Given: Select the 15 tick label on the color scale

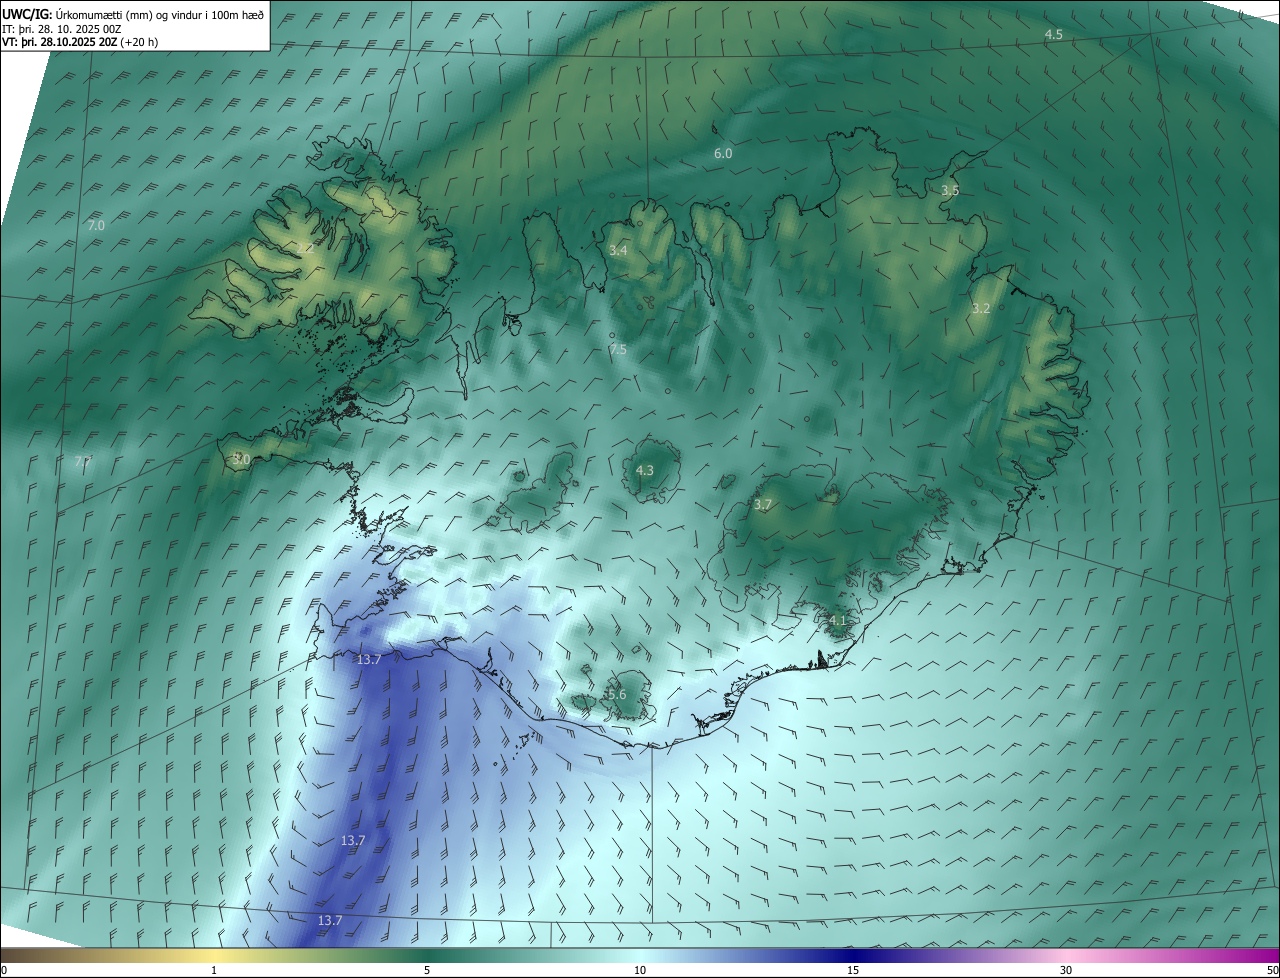Looking at the screenshot, I should (853, 970).
